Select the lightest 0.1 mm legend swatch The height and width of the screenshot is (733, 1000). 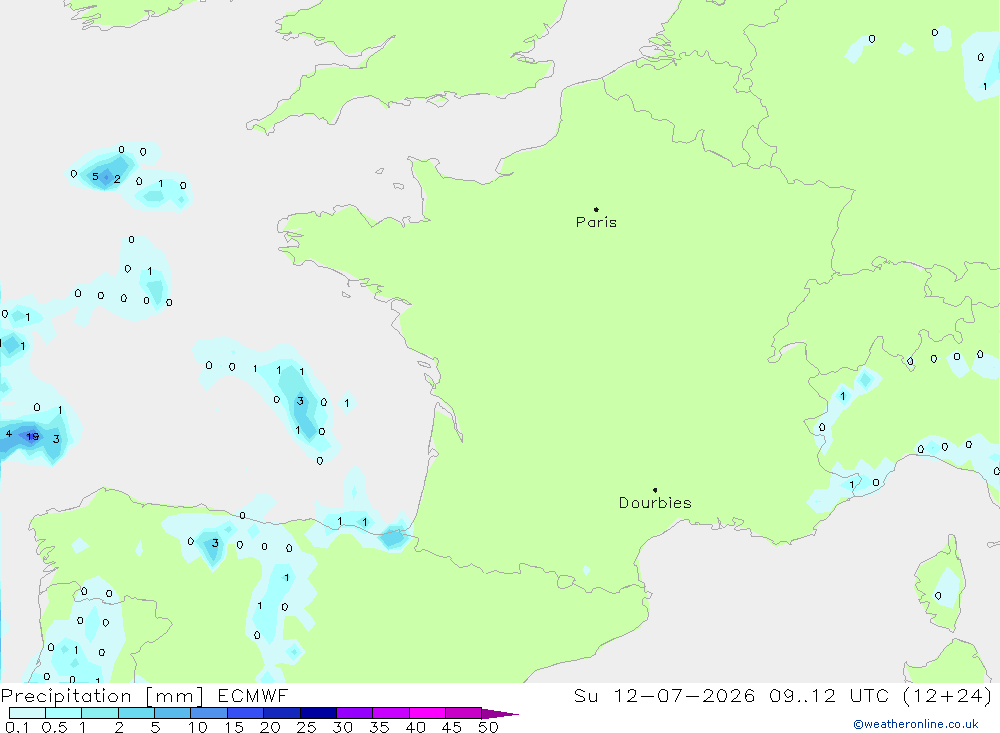(x=27, y=713)
